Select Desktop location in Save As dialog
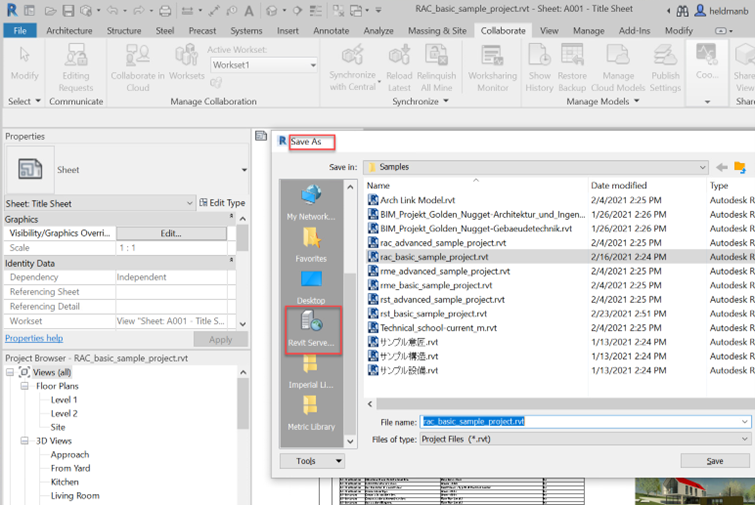 [311, 287]
